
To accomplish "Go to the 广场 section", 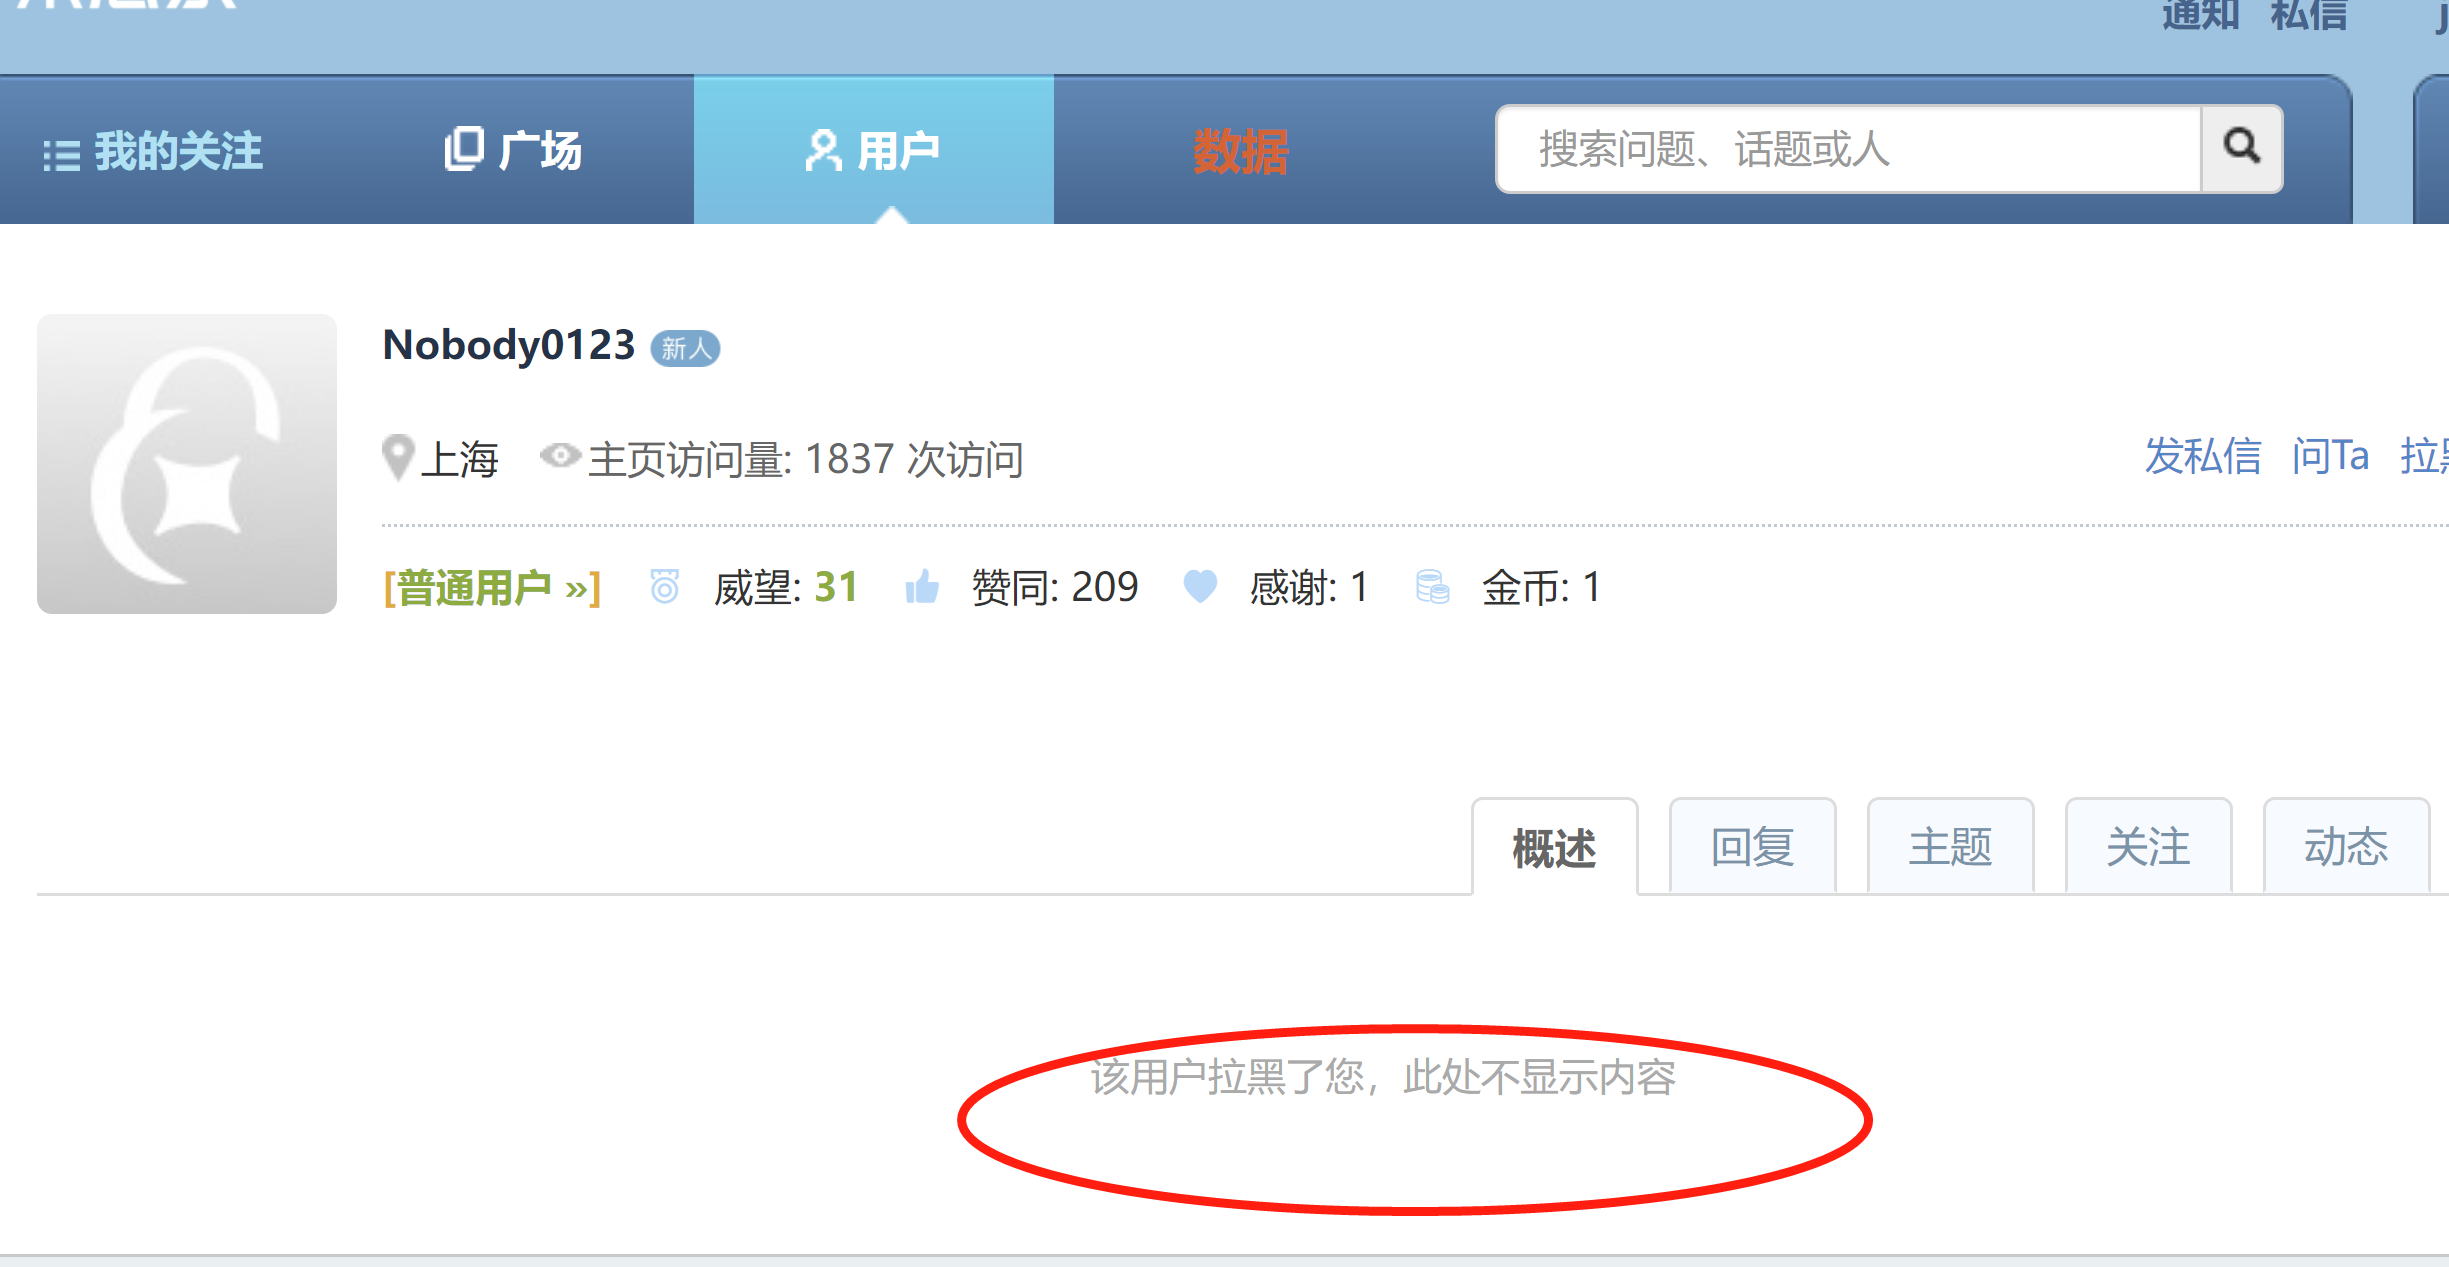I will pos(513,150).
